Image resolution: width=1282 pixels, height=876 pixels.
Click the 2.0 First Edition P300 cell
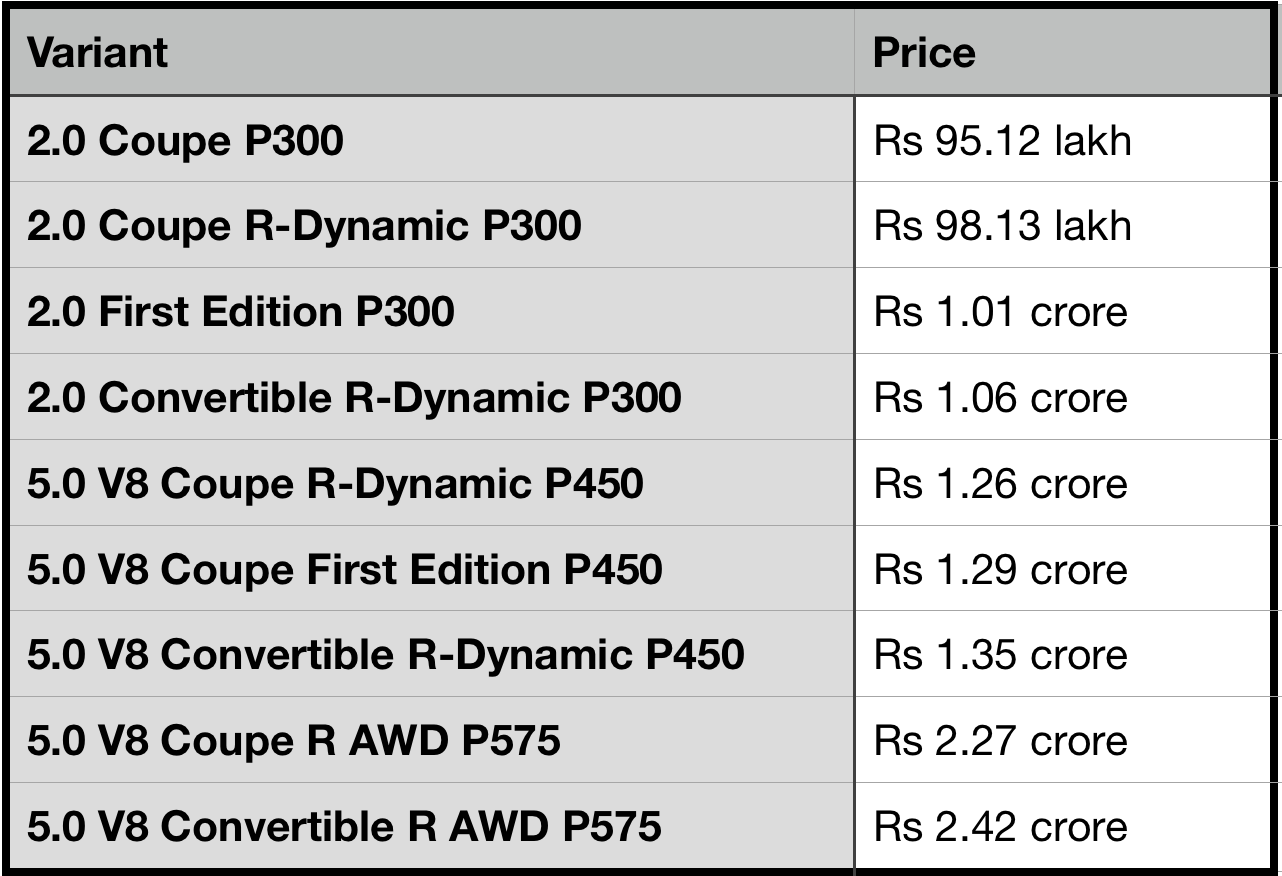pos(240,312)
